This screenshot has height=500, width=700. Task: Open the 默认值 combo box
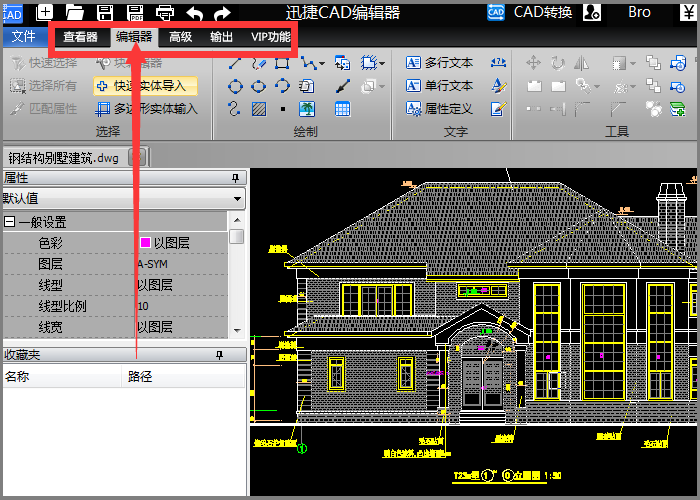click(x=124, y=199)
